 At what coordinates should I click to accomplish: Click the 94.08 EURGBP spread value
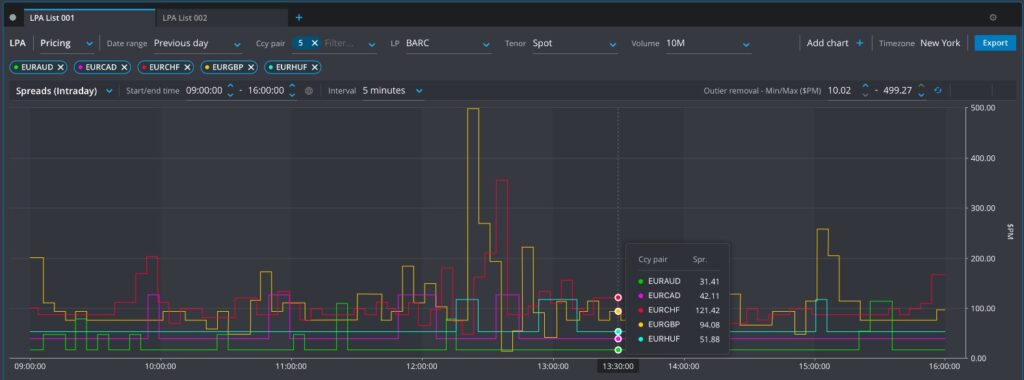pos(709,325)
